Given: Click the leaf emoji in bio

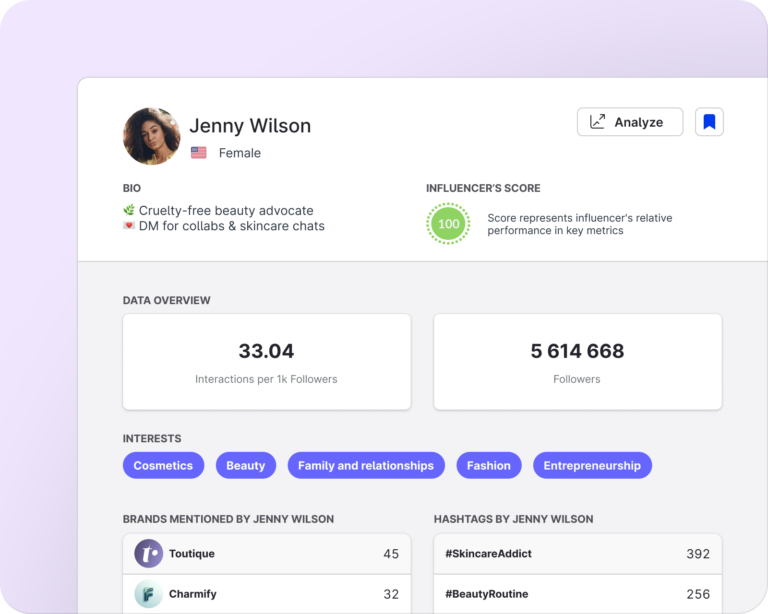Looking at the screenshot, I should click(x=129, y=210).
